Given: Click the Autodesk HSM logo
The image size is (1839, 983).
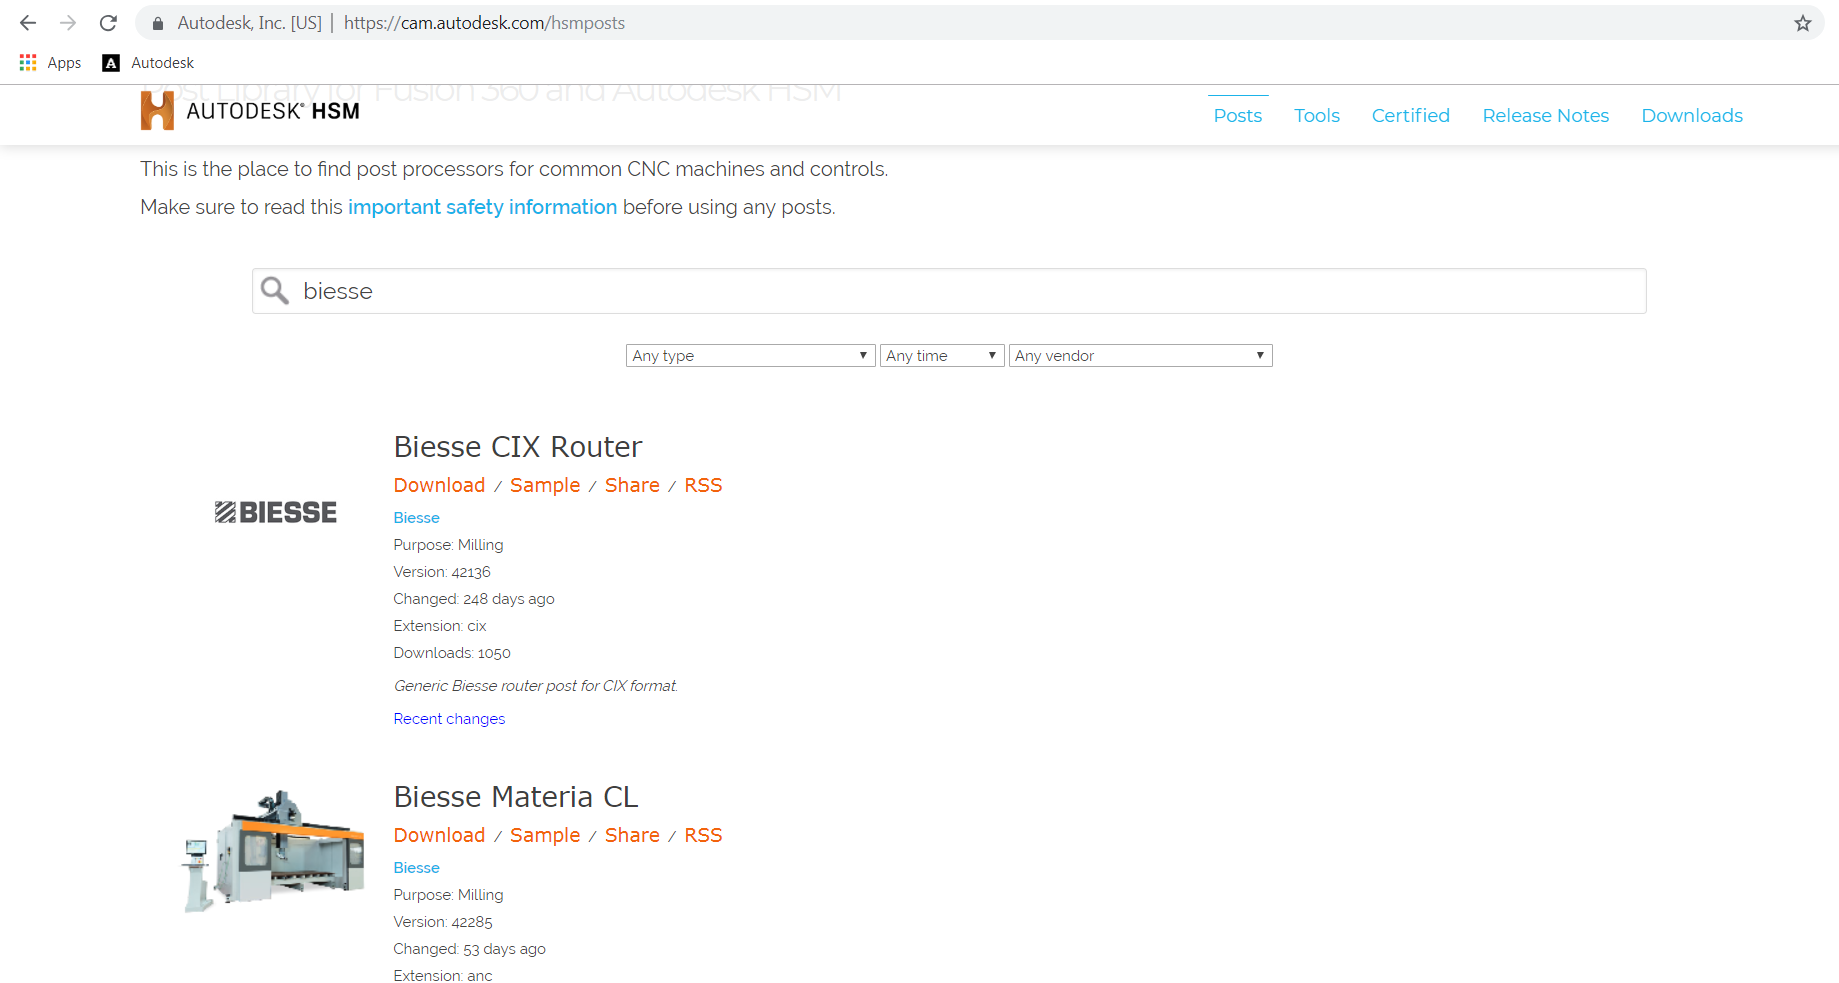Looking at the screenshot, I should (249, 110).
